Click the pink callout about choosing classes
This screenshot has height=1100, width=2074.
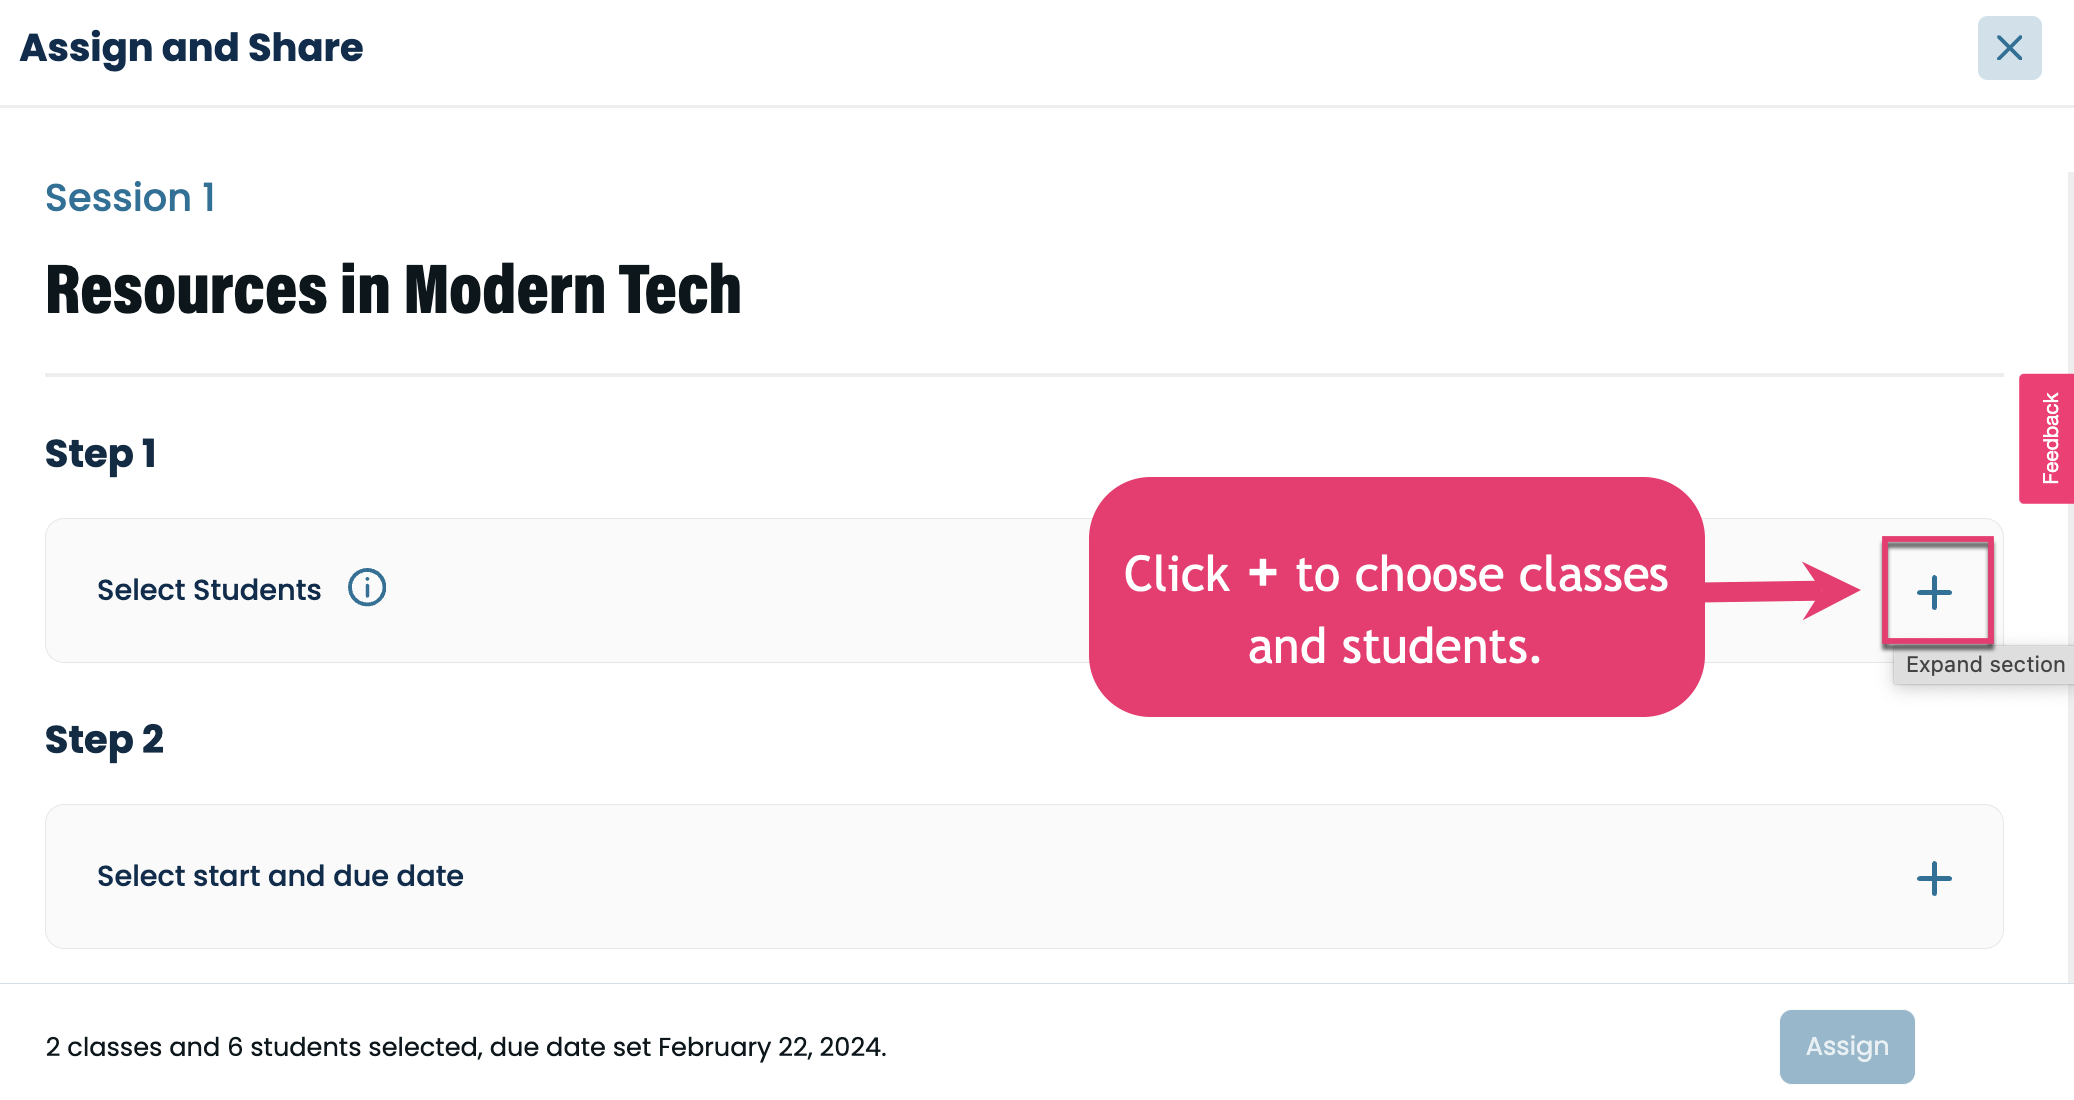click(x=1396, y=597)
